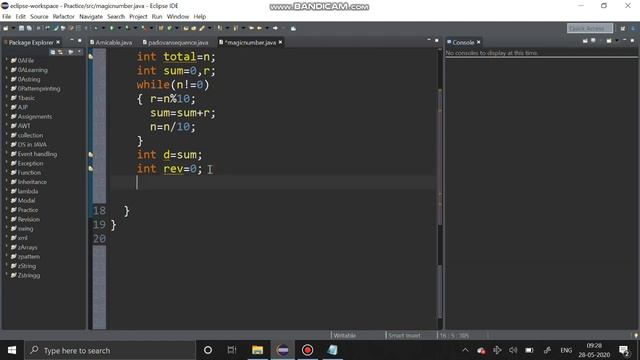Image resolution: width=640 pixels, height=360 pixels.
Task: Open the Help menu
Action: [200, 17]
